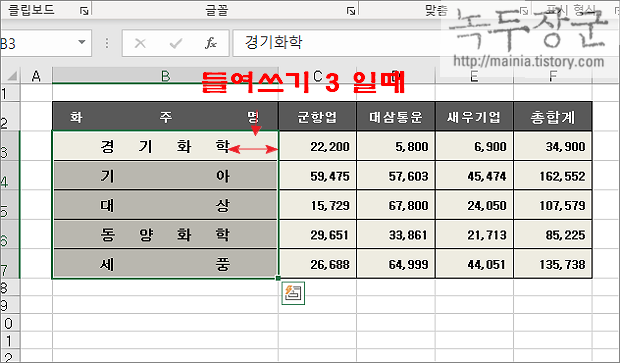Click cell with value 162,552
The width and height of the screenshot is (620, 363).
(553, 175)
